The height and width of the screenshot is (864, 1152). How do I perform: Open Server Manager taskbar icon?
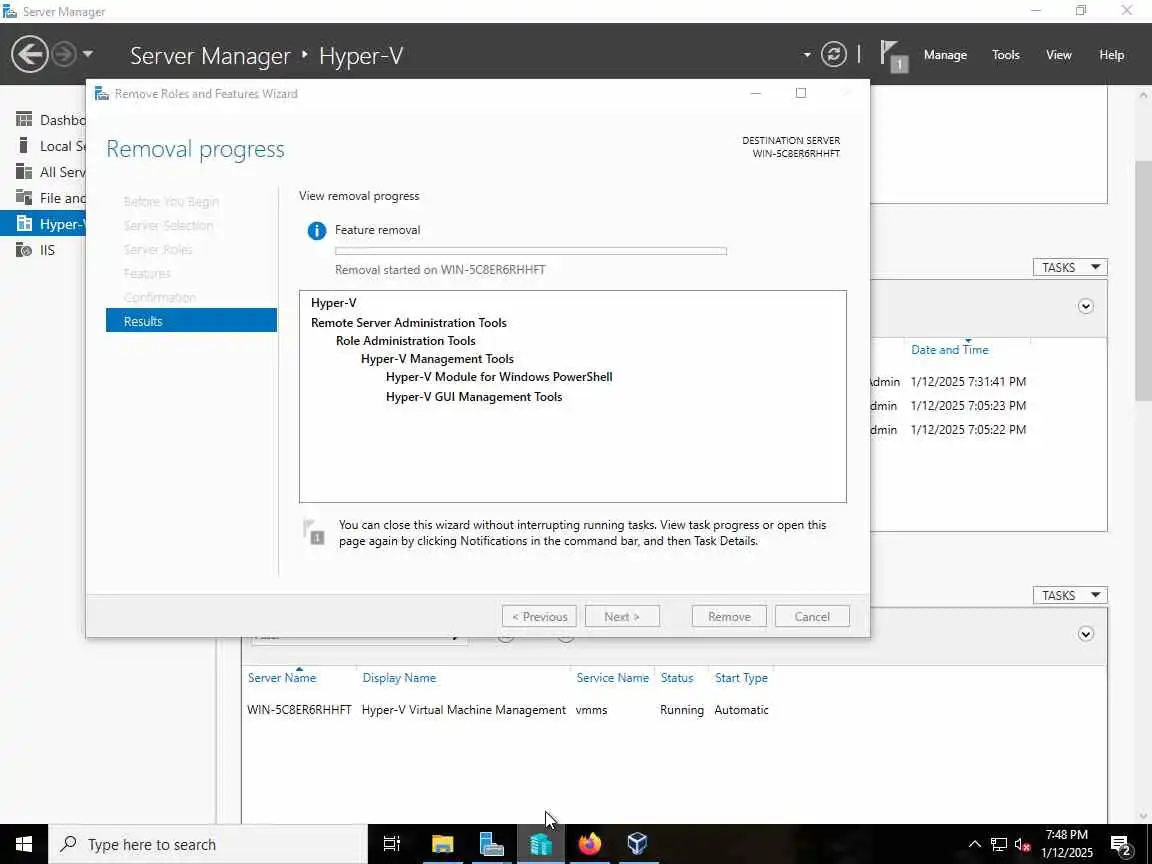coord(491,844)
